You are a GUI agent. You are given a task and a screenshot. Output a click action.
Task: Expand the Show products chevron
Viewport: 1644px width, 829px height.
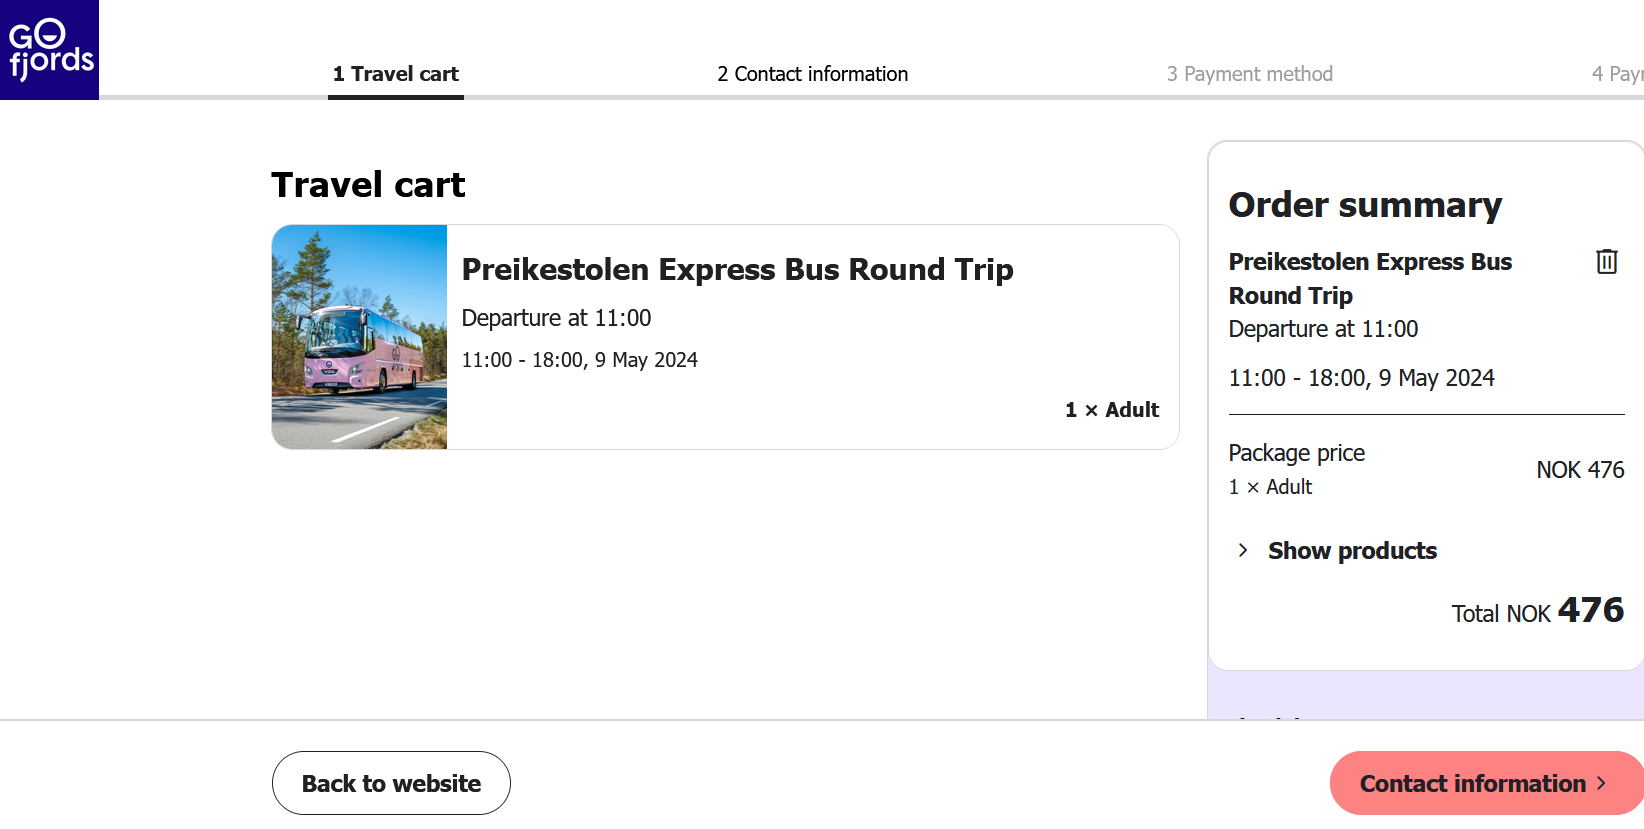click(1243, 551)
